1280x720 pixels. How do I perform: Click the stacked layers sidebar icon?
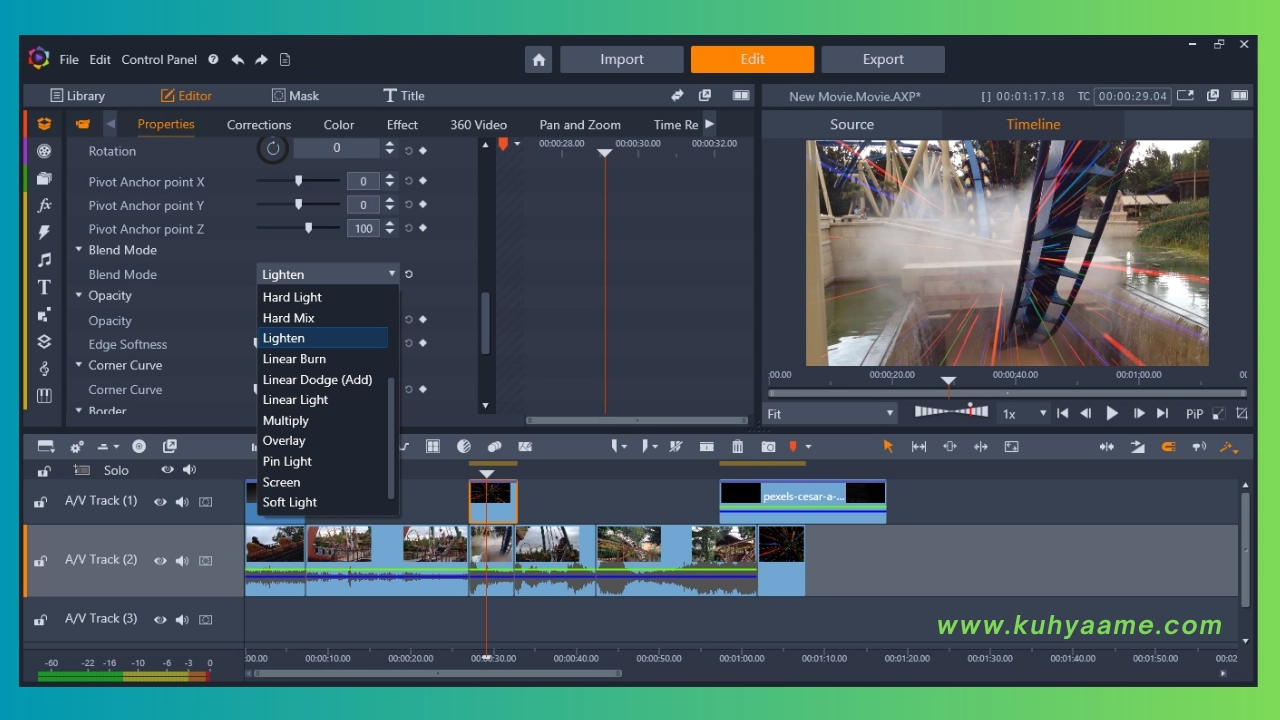pos(44,341)
